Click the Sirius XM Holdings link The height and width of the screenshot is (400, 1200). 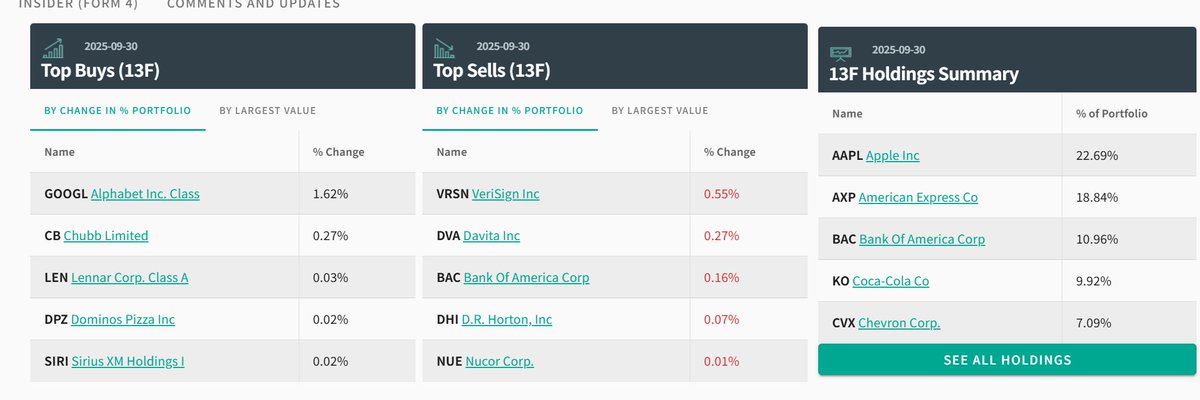pyautogui.click(x=127, y=362)
